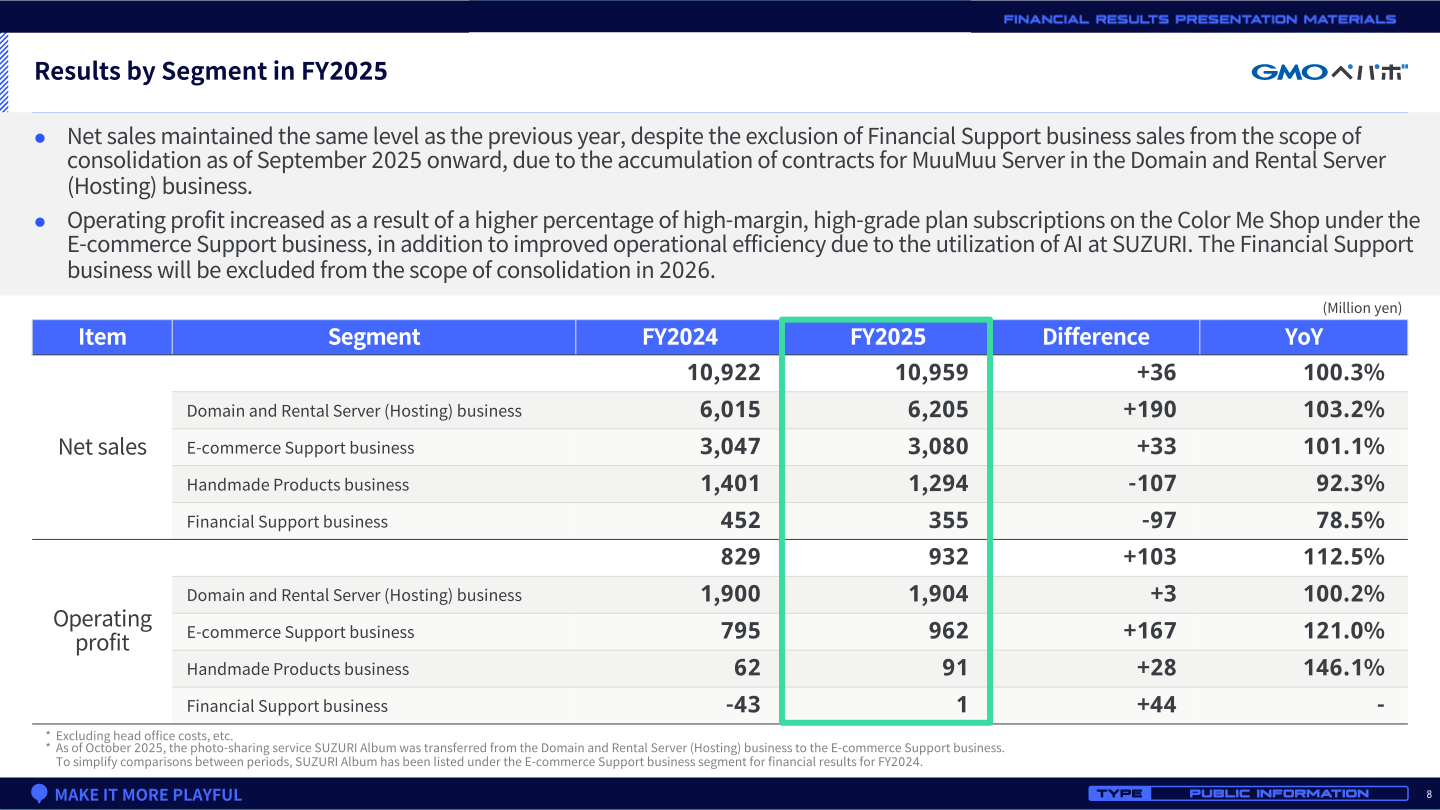Click the +190 difference cell
This screenshot has height=810, width=1440.
tap(1149, 410)
